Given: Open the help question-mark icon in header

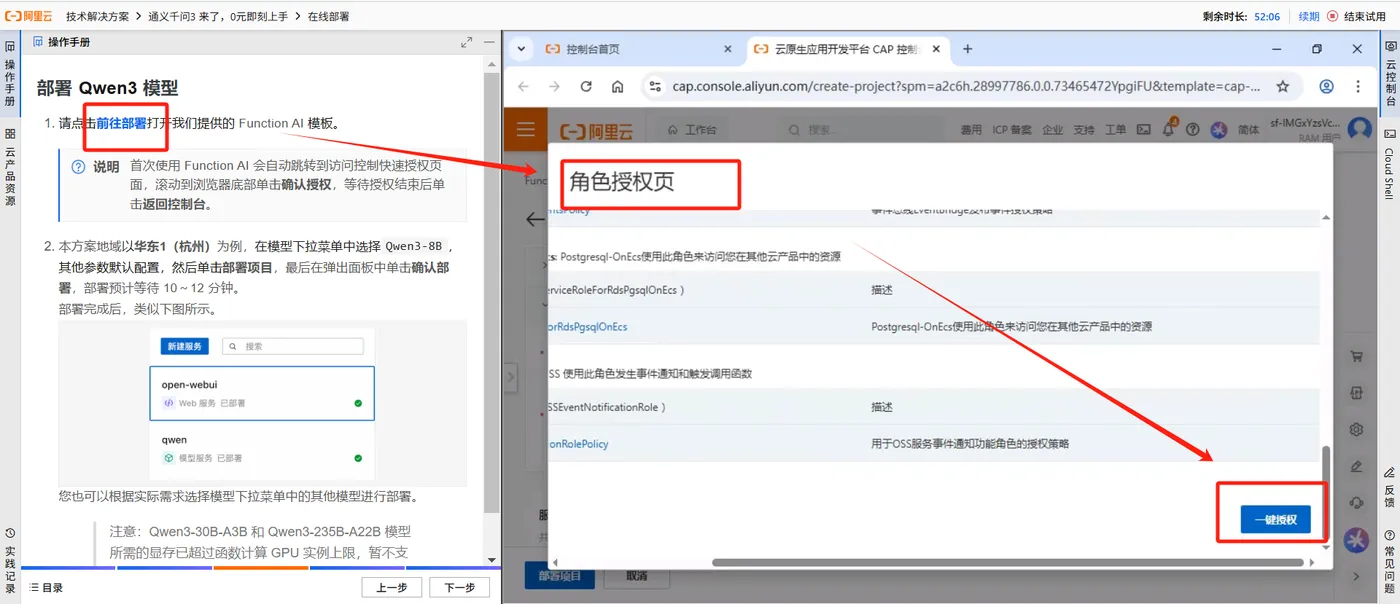Looking at the screenshot, I should [1192, 130].
